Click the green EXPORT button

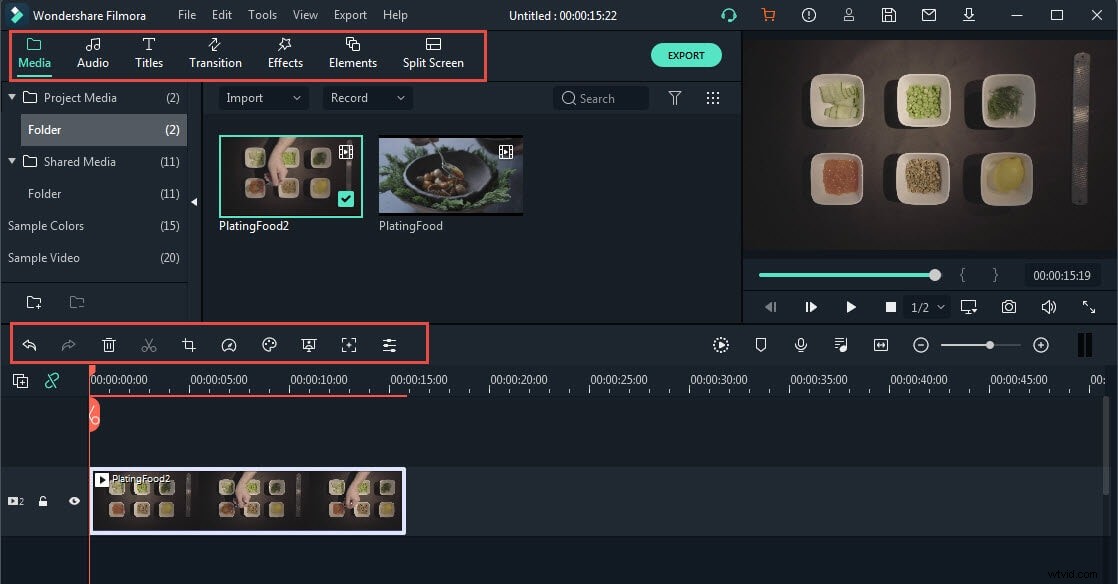[686, 55]
